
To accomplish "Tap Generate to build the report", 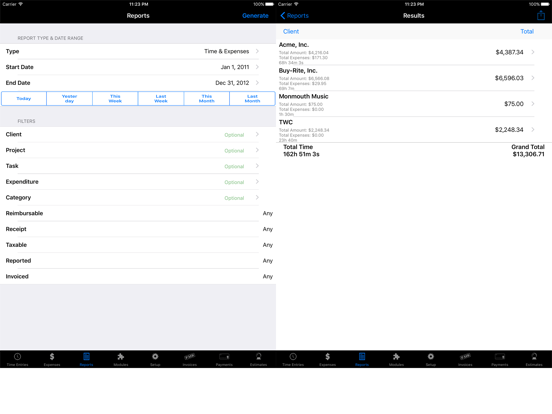I will pyautogui.click(x=255, y=15).
